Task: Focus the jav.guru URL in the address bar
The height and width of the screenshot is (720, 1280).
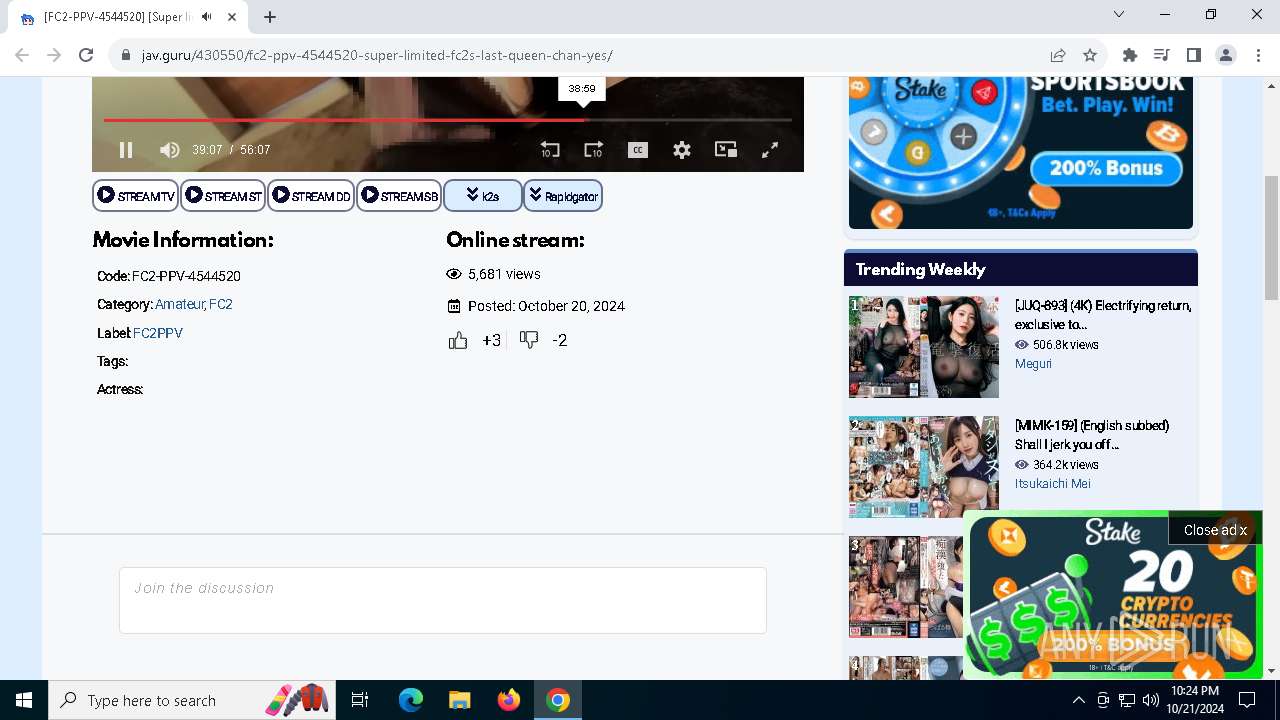Action: tap(377, 56)
